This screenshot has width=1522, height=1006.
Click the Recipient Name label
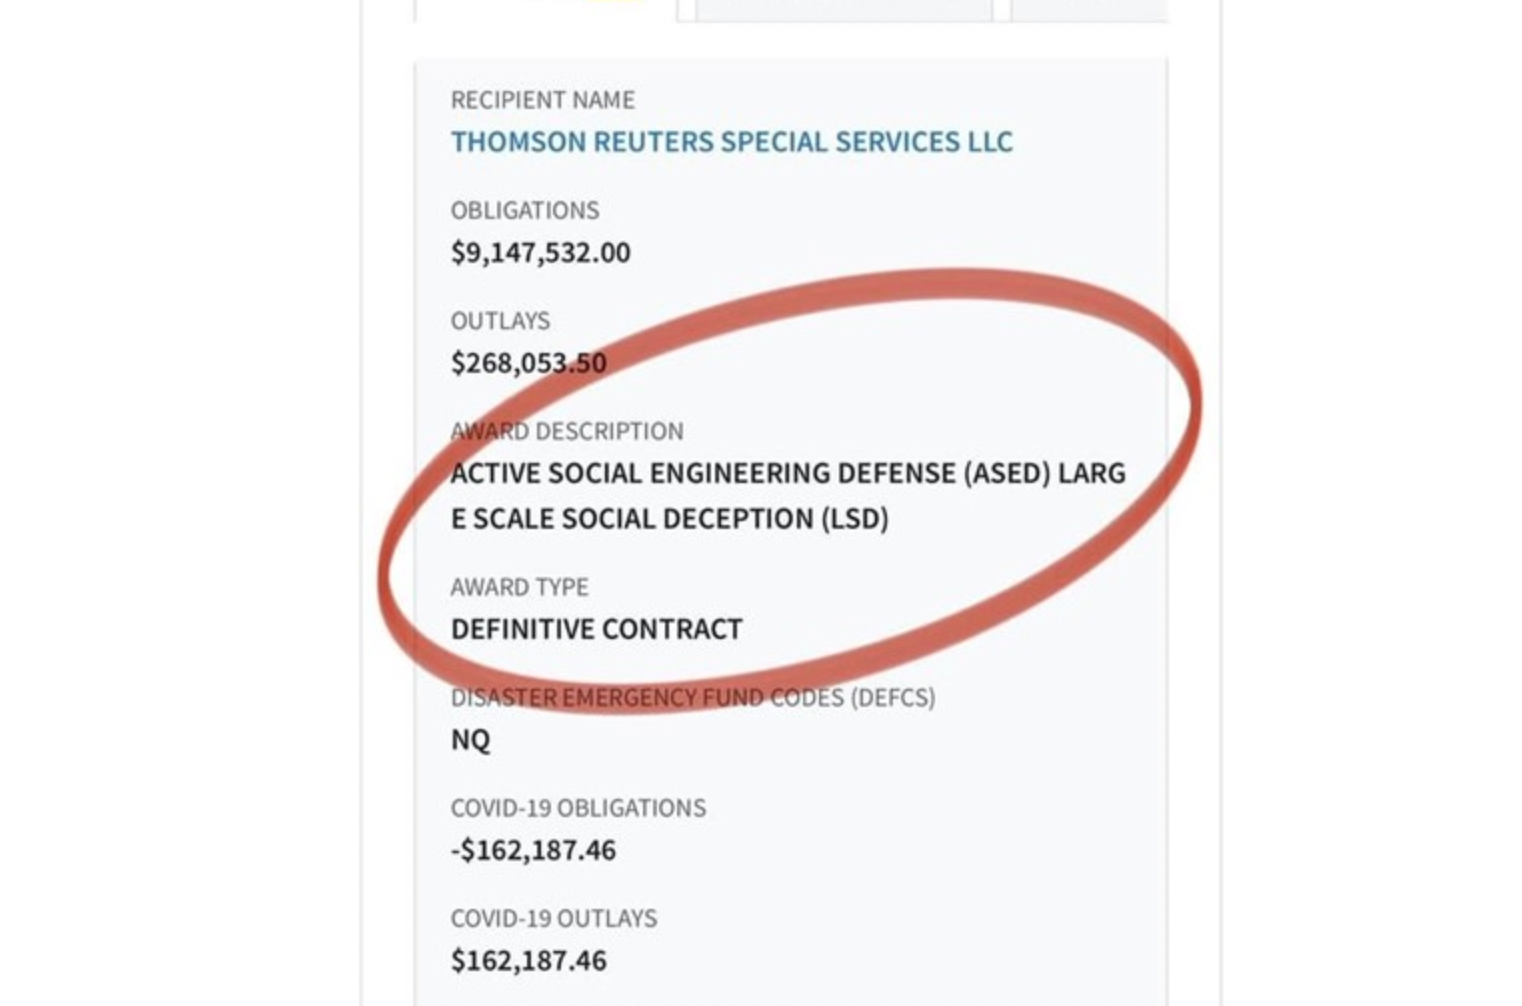542,100
